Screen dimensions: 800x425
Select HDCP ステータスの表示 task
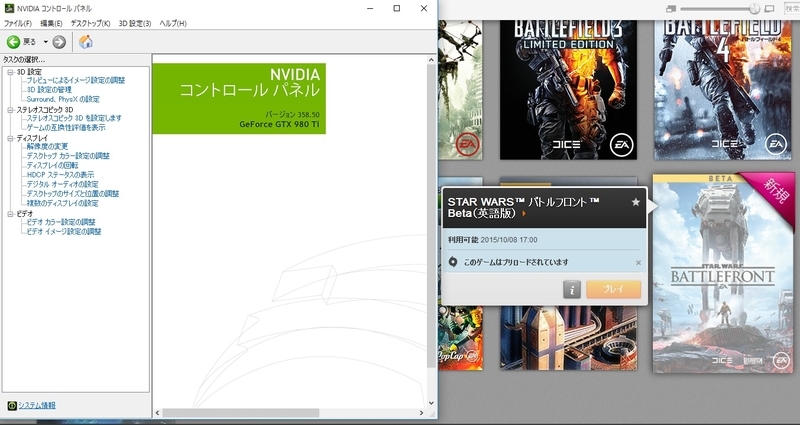click(60, 174)
